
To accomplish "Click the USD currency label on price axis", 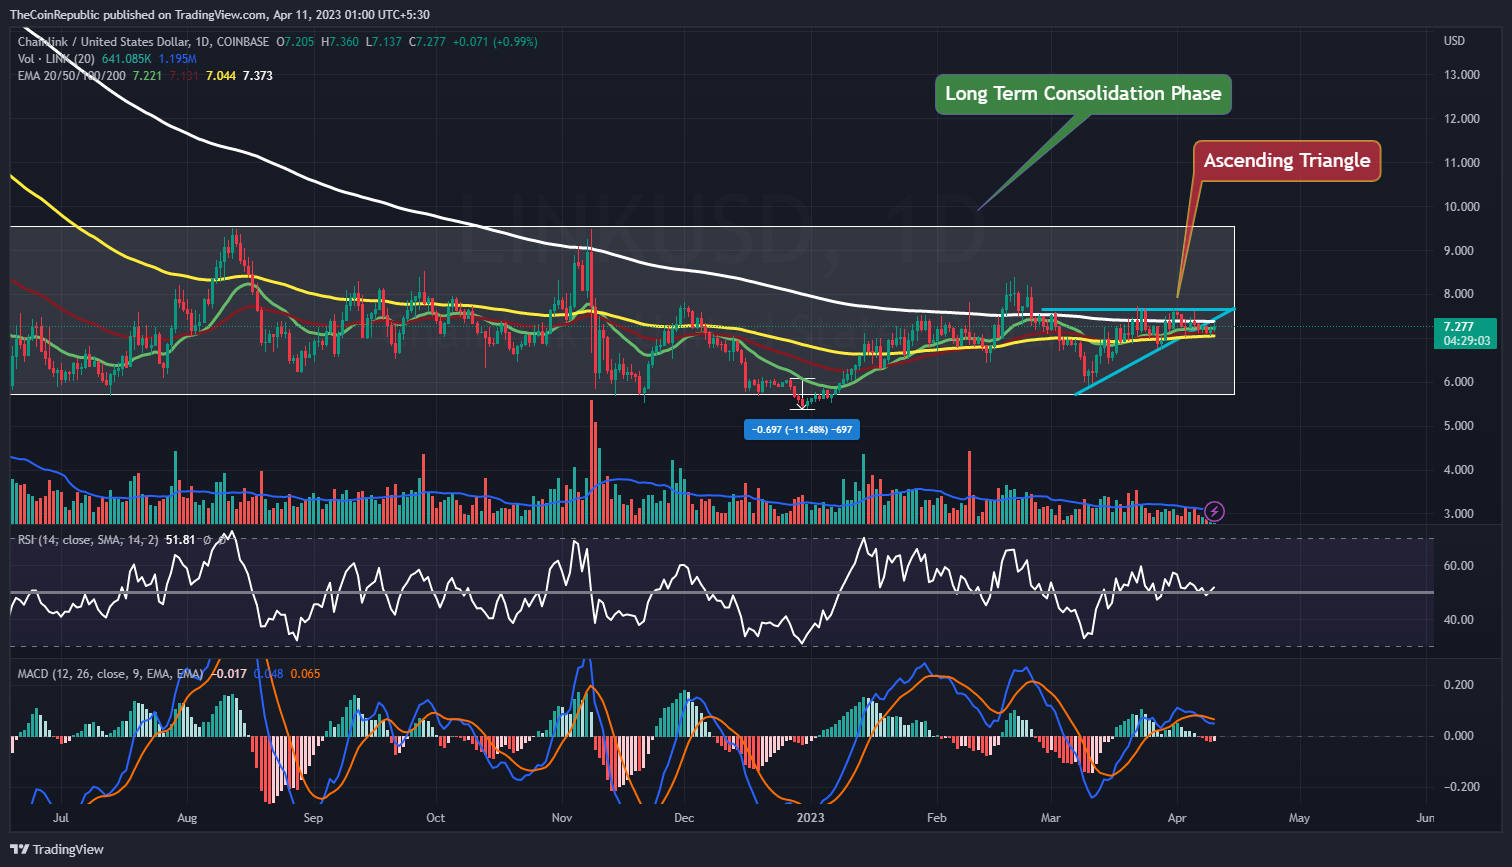I will pyautogui.click(x=1454, y=41).
